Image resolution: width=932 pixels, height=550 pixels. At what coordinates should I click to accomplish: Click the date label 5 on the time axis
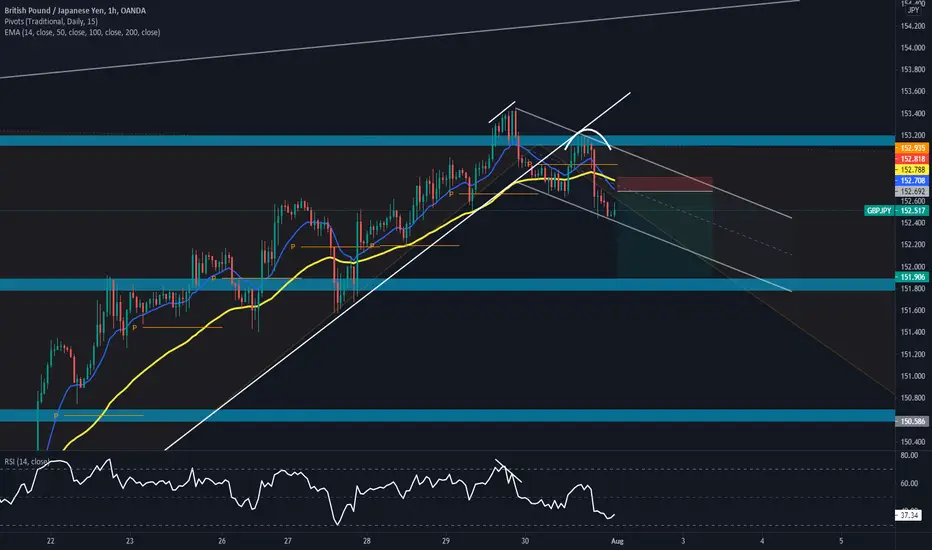tap(841, 541)
